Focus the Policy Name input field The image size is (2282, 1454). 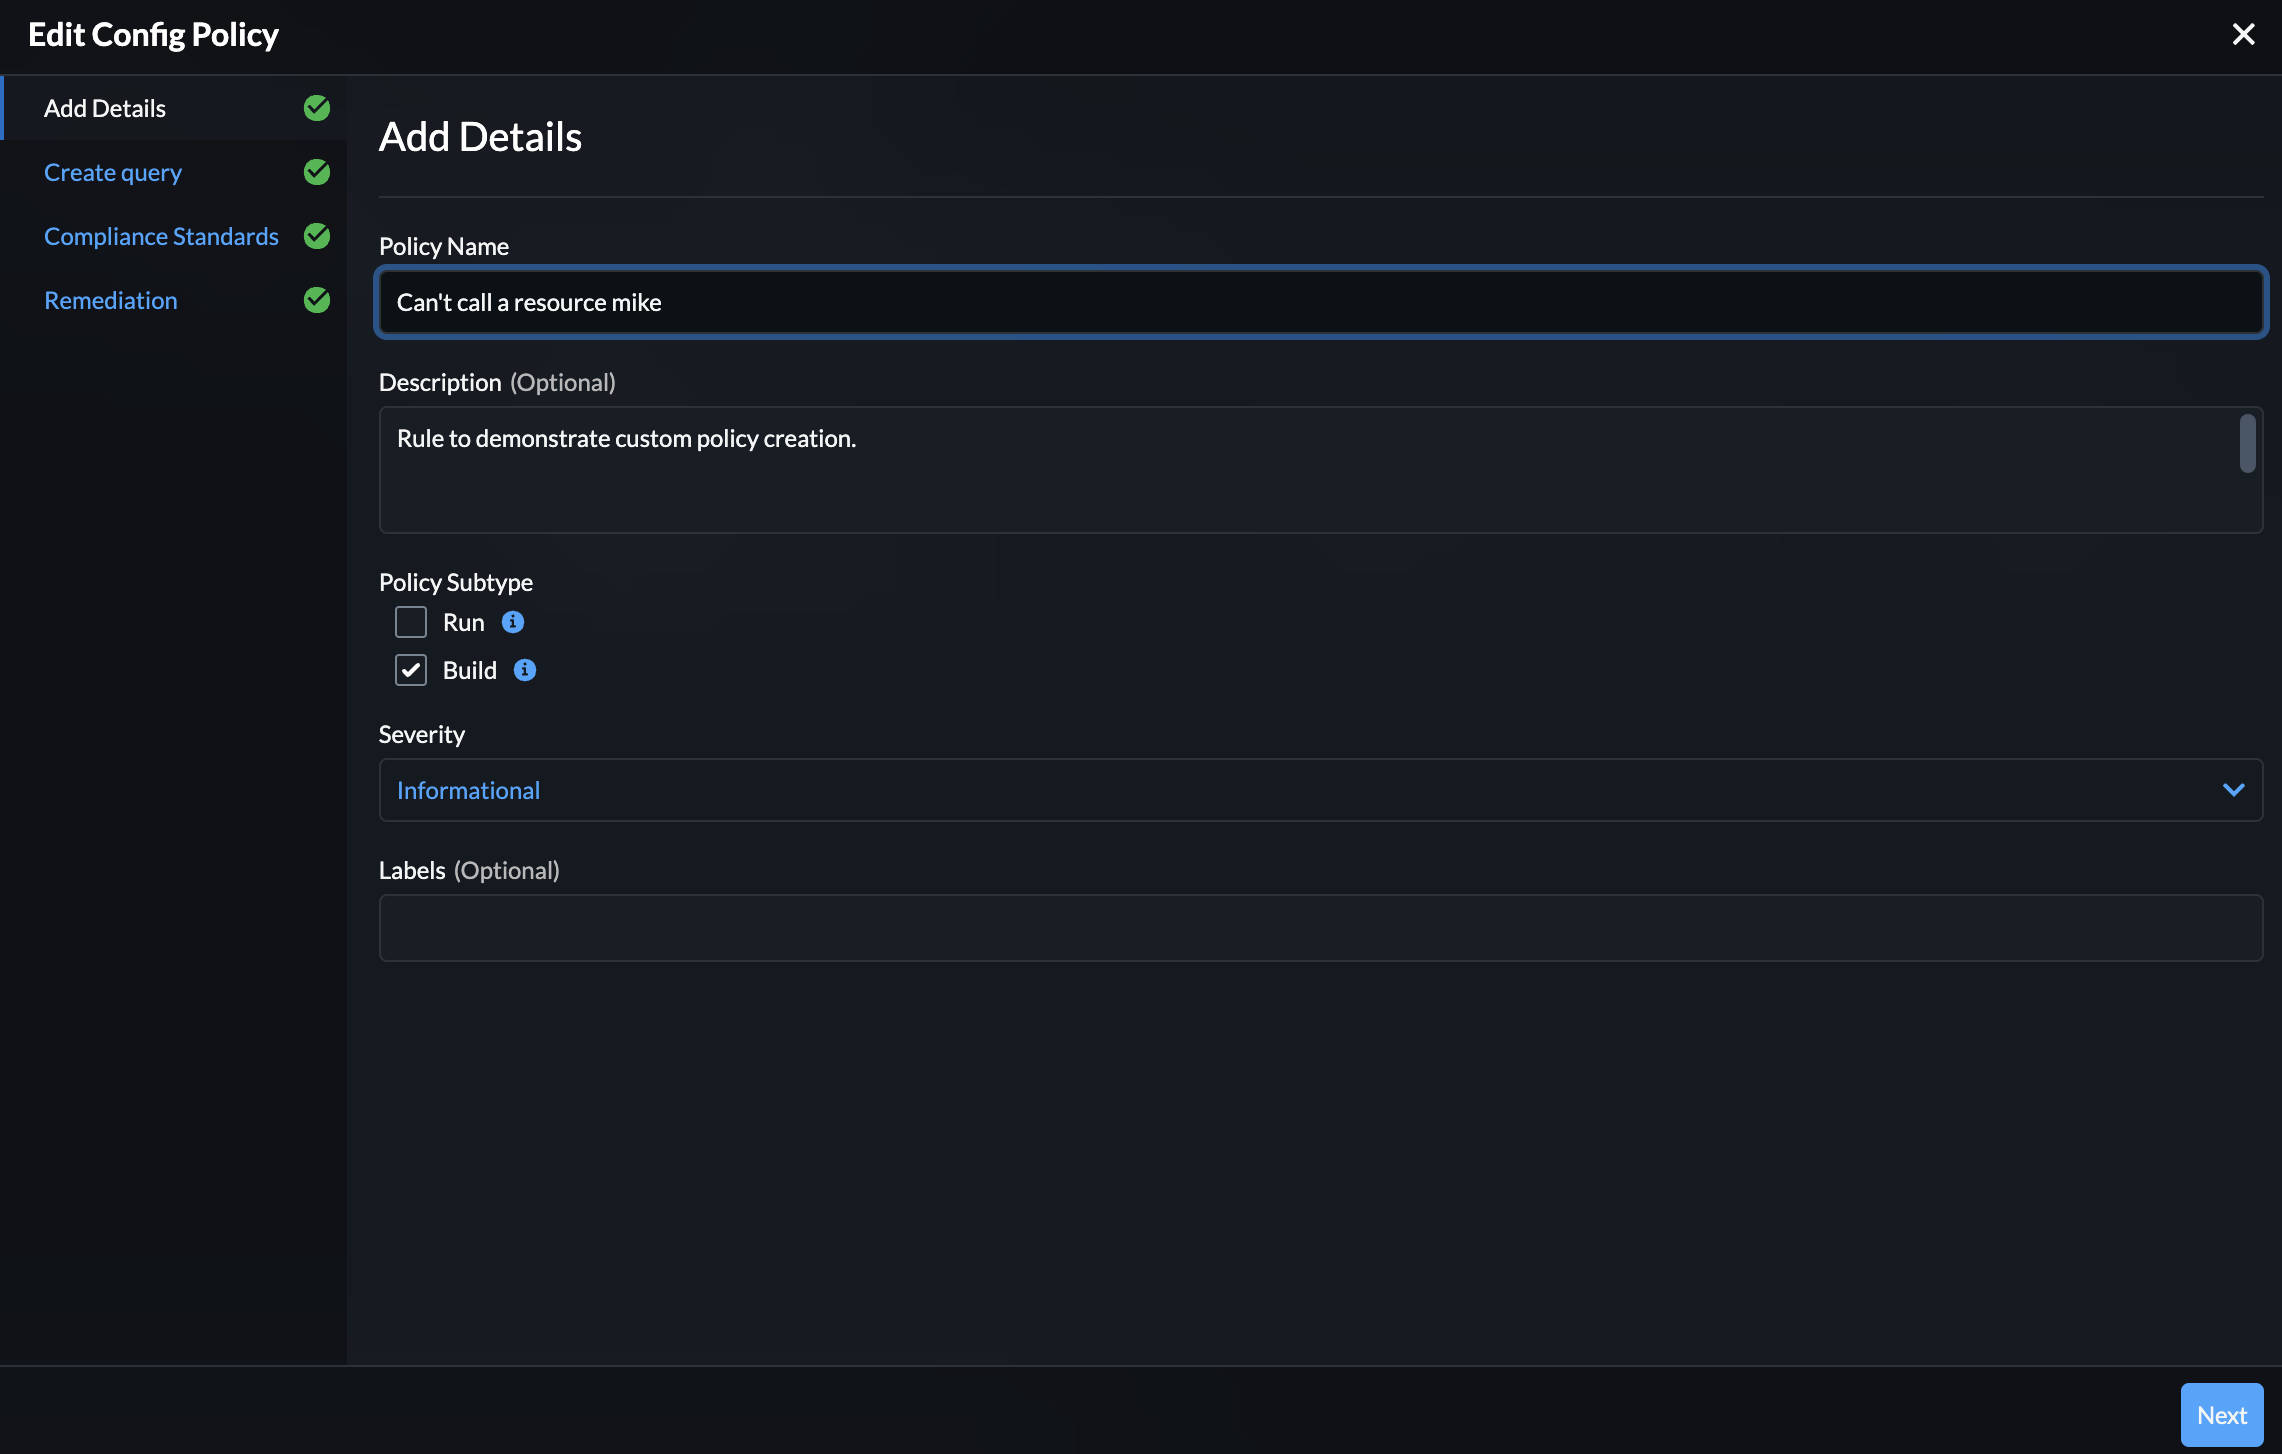coord(1321,302)
